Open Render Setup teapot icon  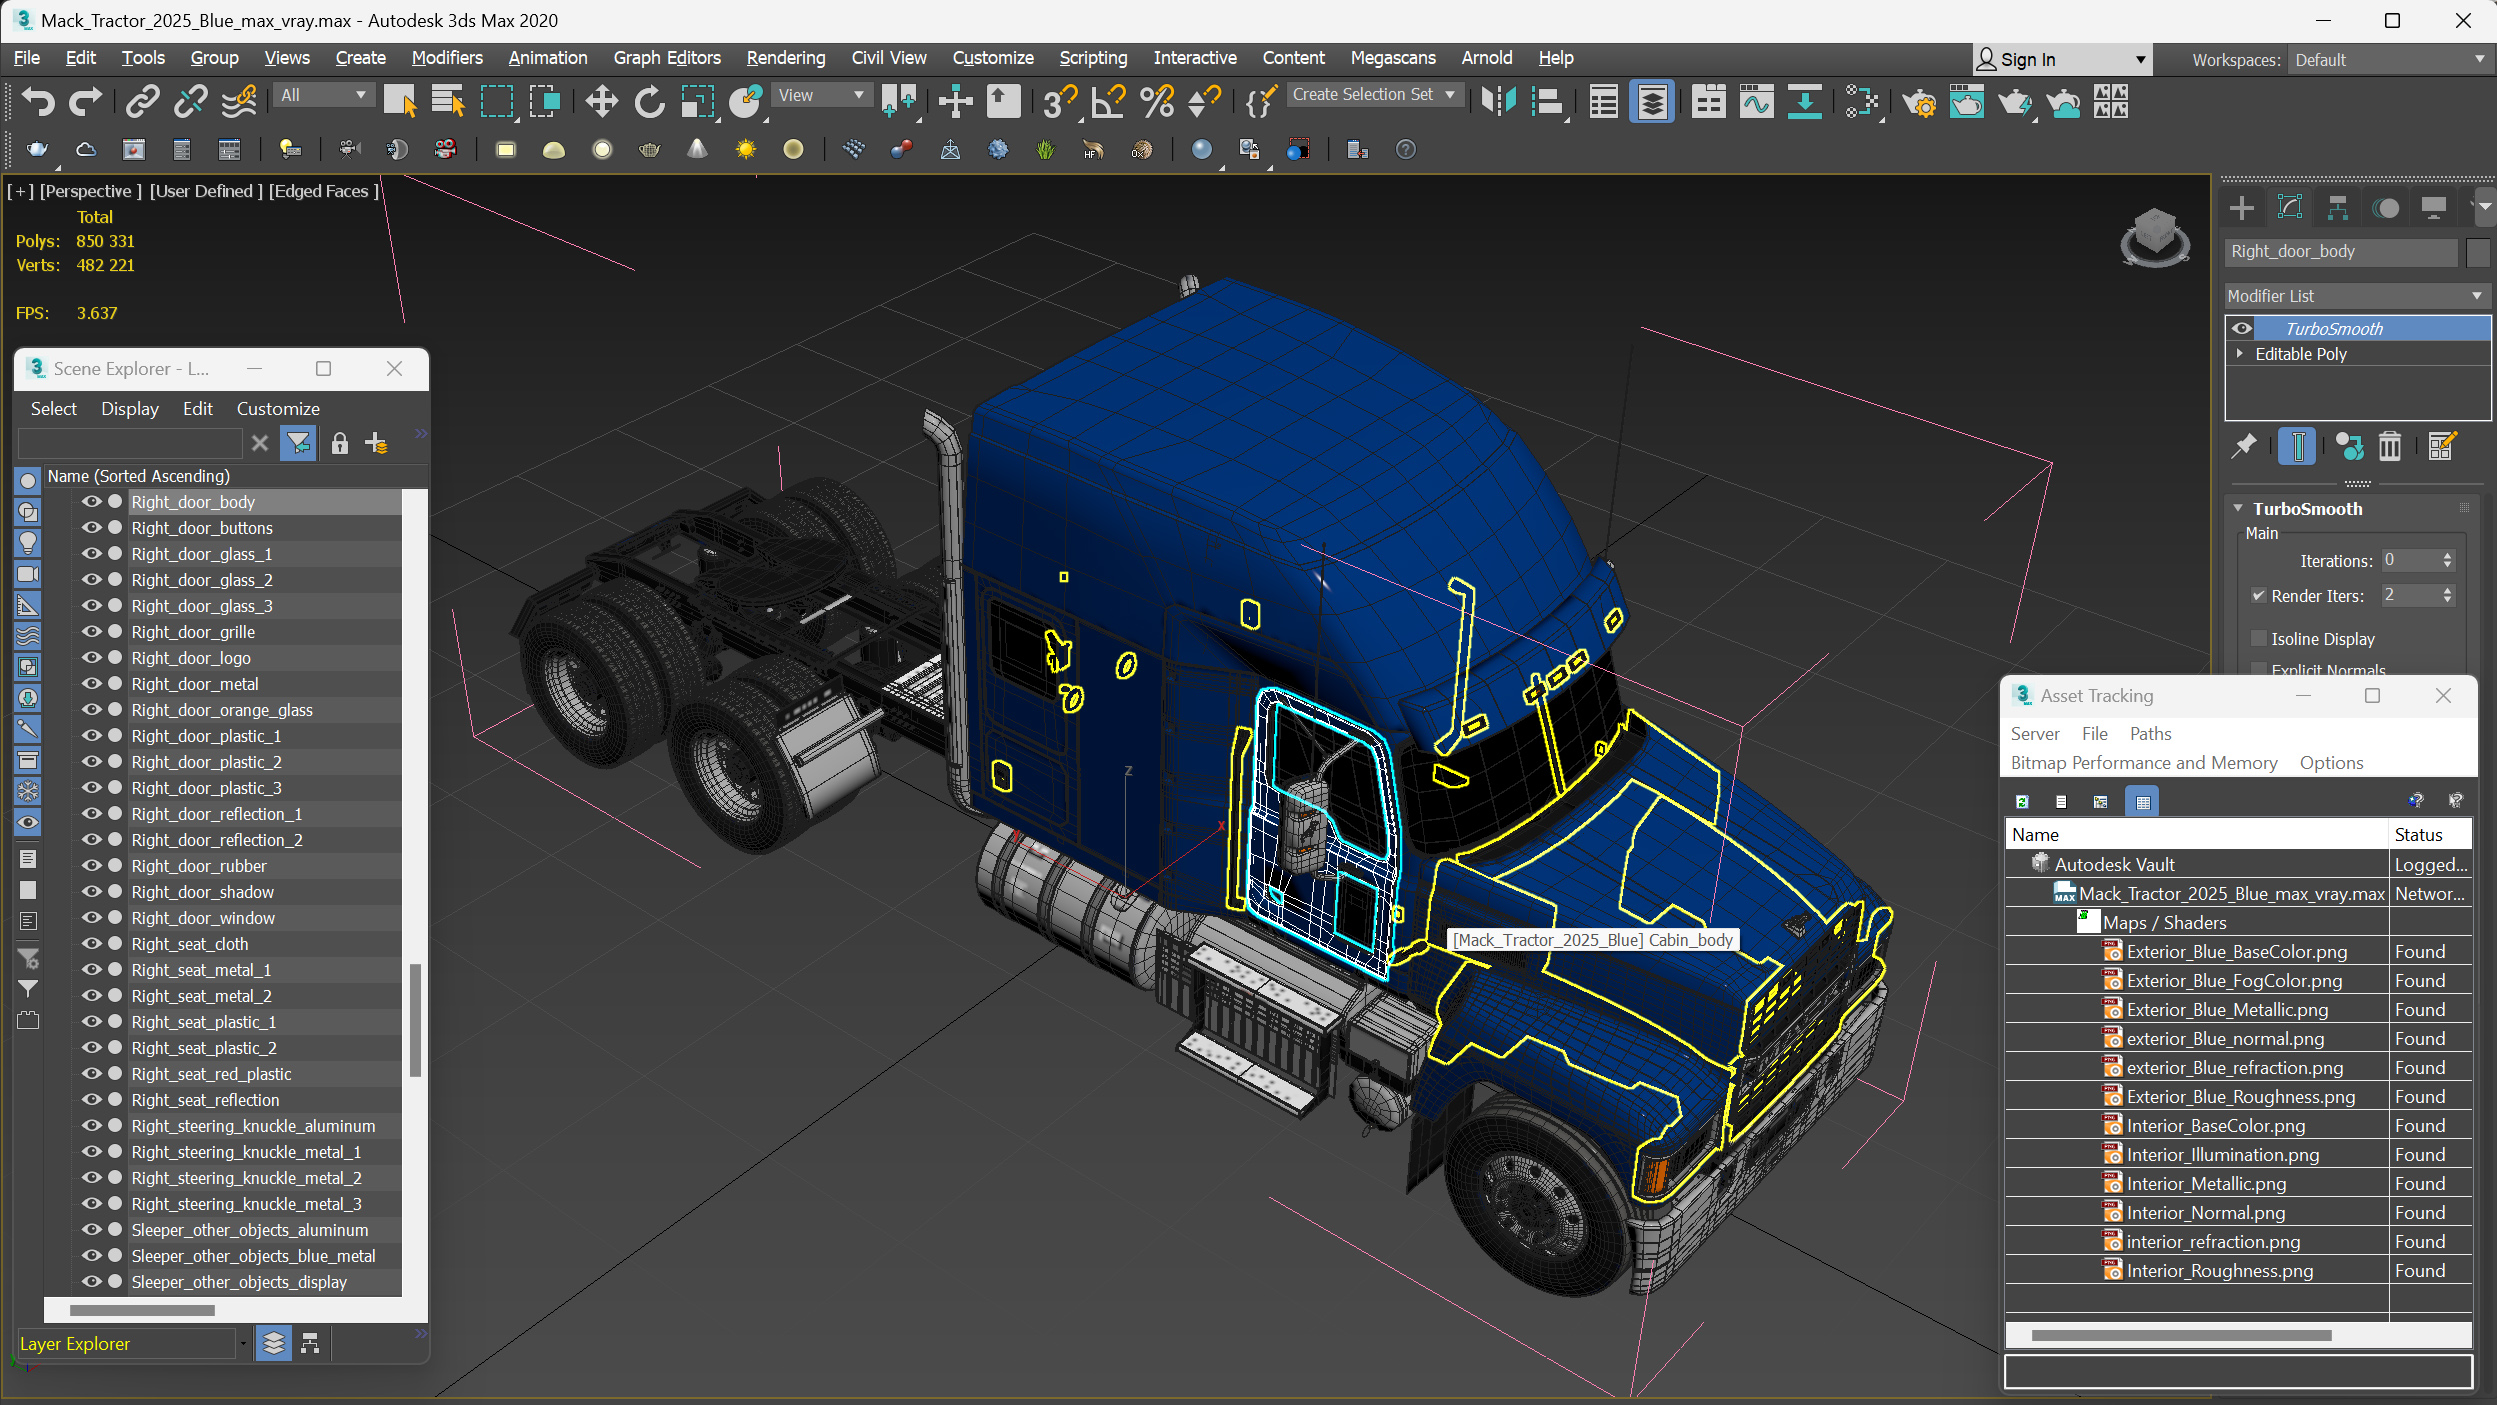[1918, 102]
